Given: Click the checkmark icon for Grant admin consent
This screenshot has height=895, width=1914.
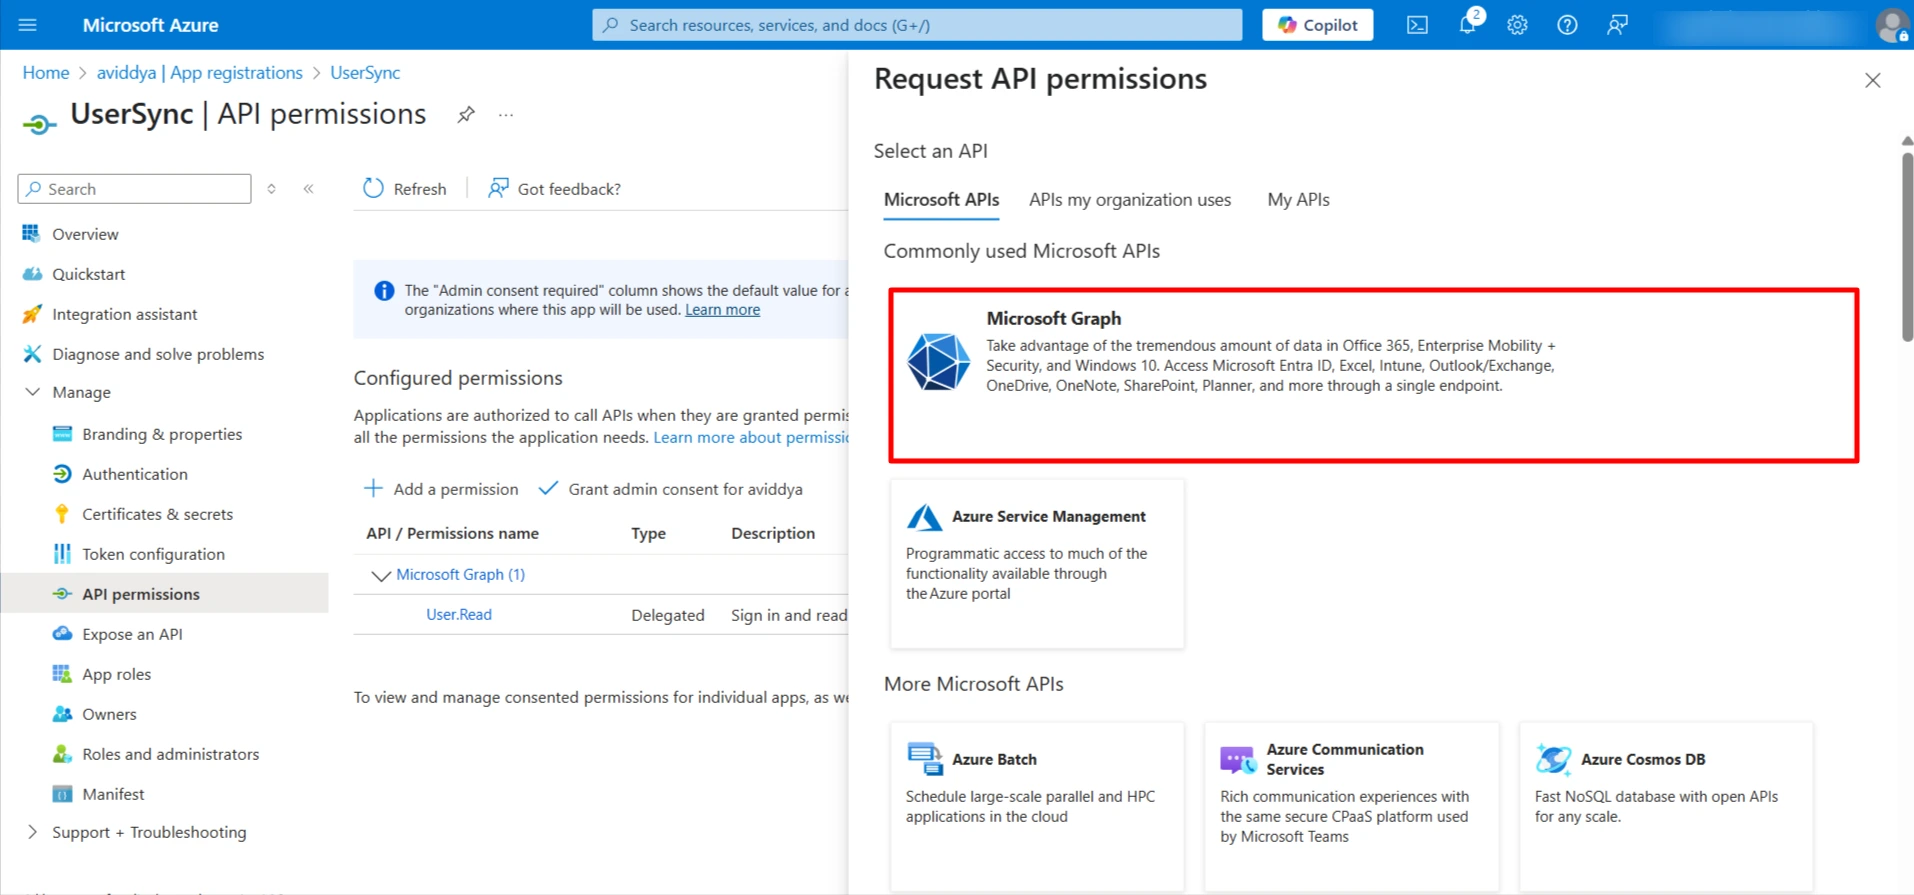Looking at the screenshot, I should [x=548, y=488].
